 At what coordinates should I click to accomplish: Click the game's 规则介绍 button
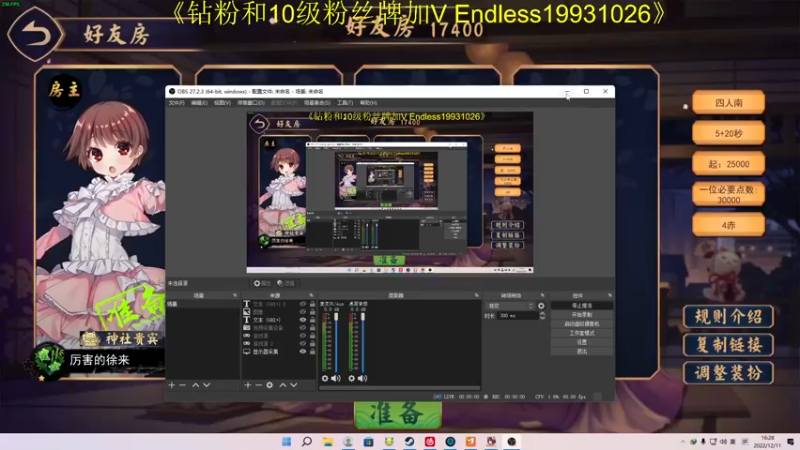pos(728,317)
